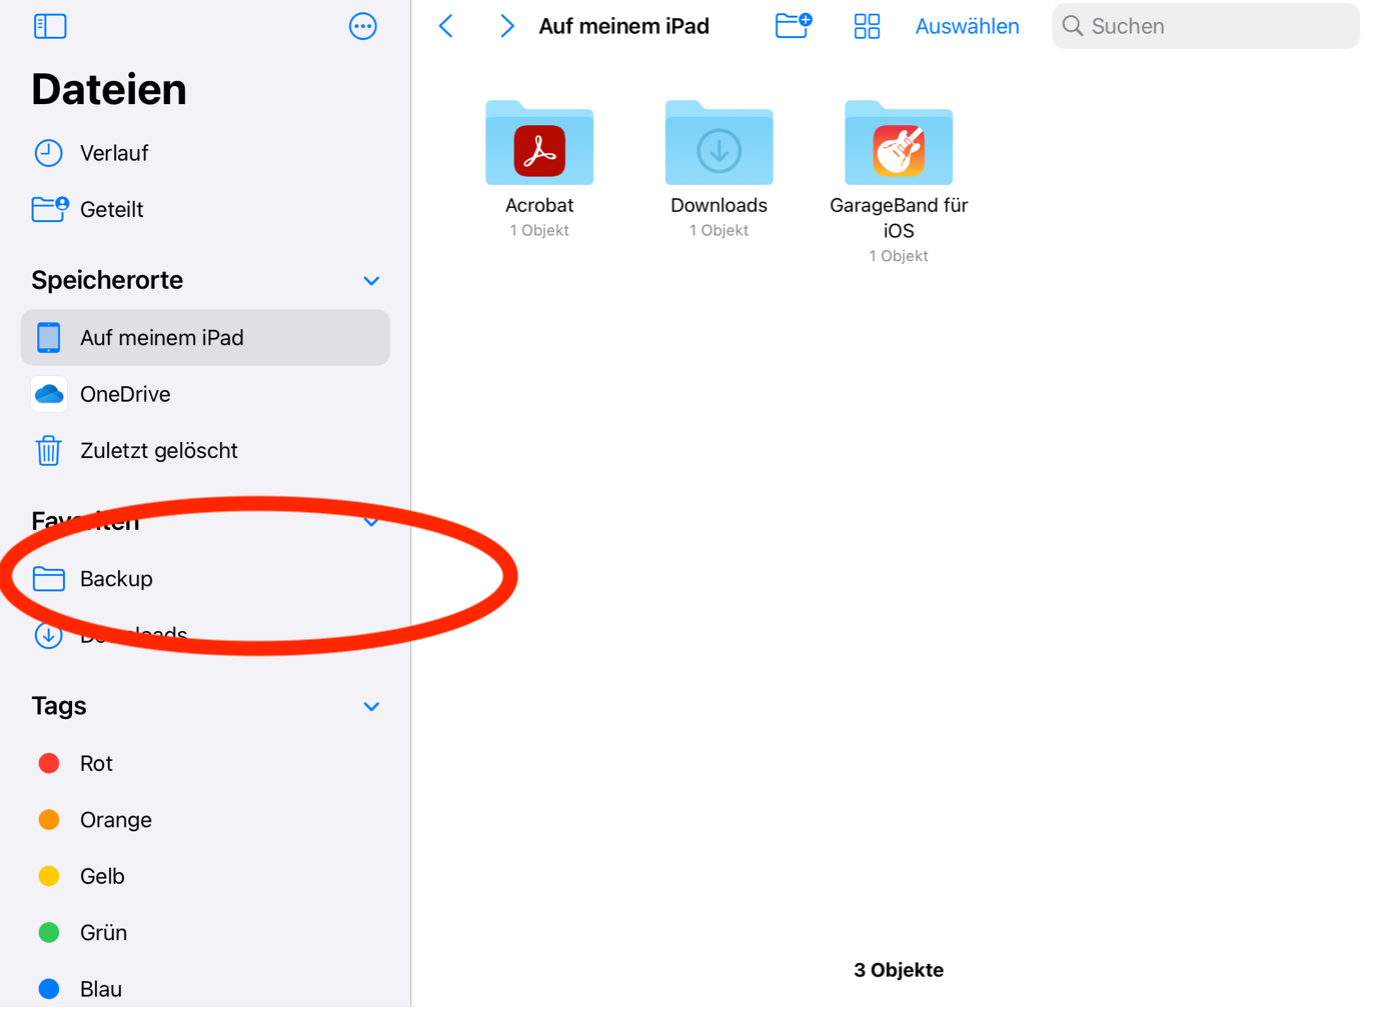The image size is (1390, 1011).
Task: Open the Acrobat folder
Action: tap(539, 145)
